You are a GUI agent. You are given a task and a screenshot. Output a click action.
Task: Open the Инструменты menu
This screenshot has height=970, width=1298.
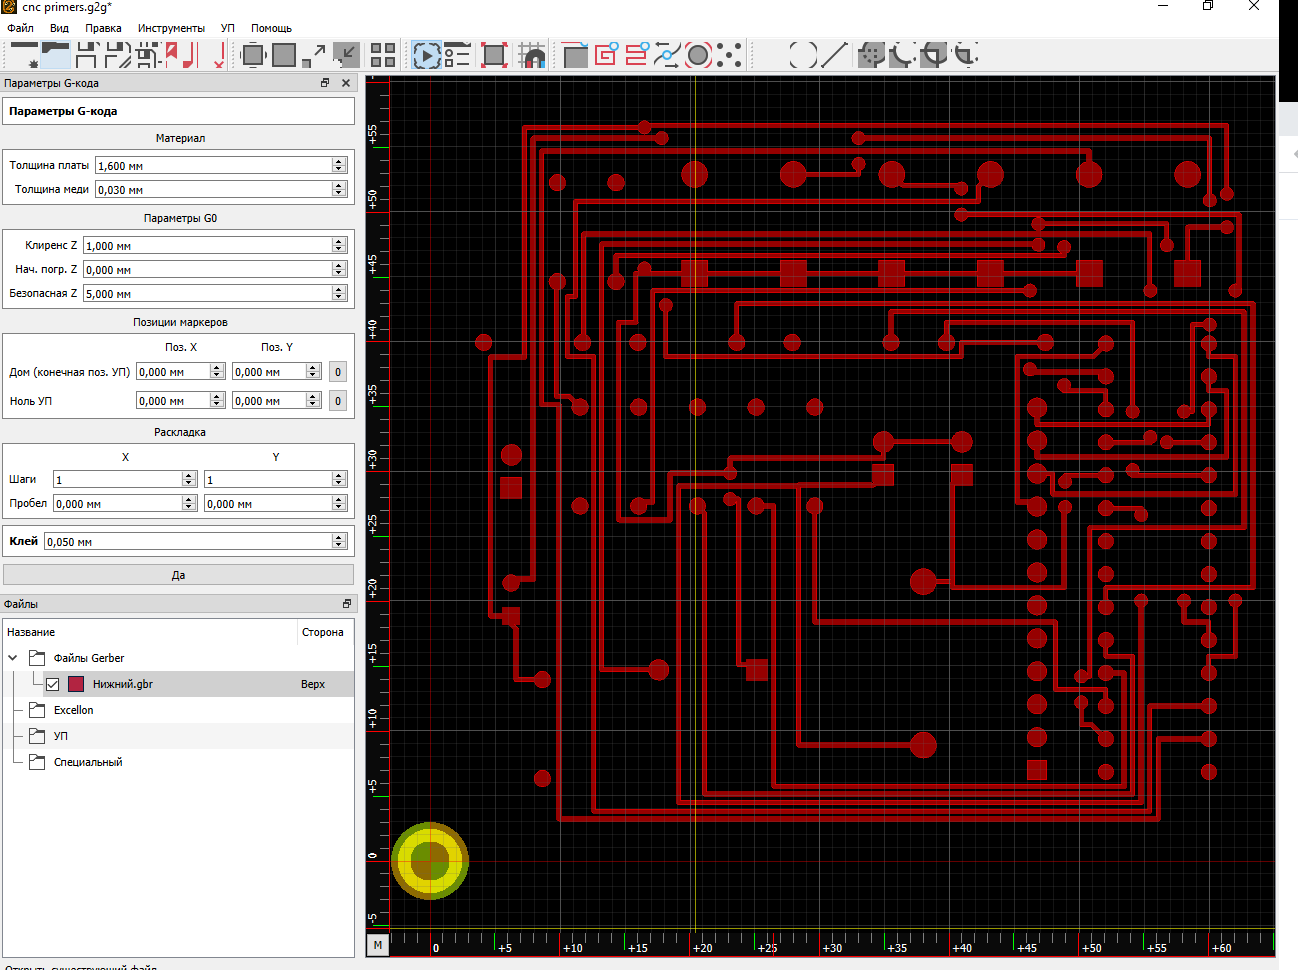[171, 28]
